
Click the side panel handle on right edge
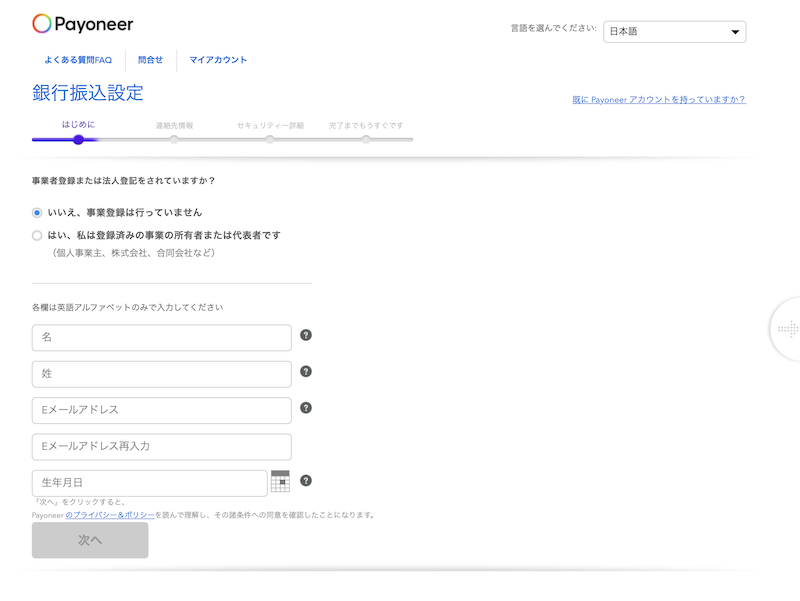[x=788, y=329]
